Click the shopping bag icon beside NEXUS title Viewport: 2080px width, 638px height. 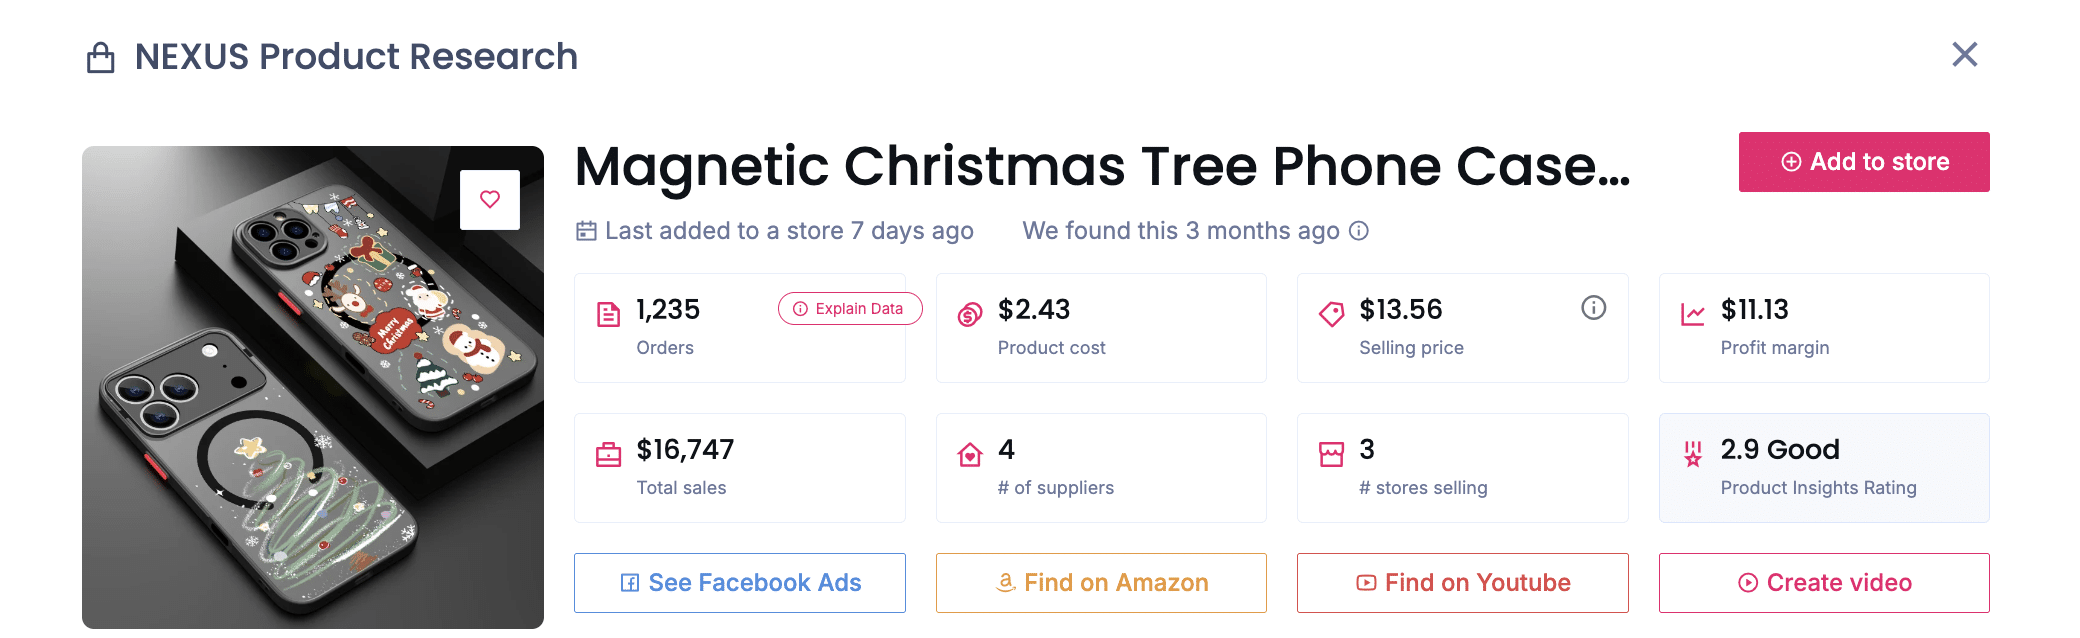101,58
